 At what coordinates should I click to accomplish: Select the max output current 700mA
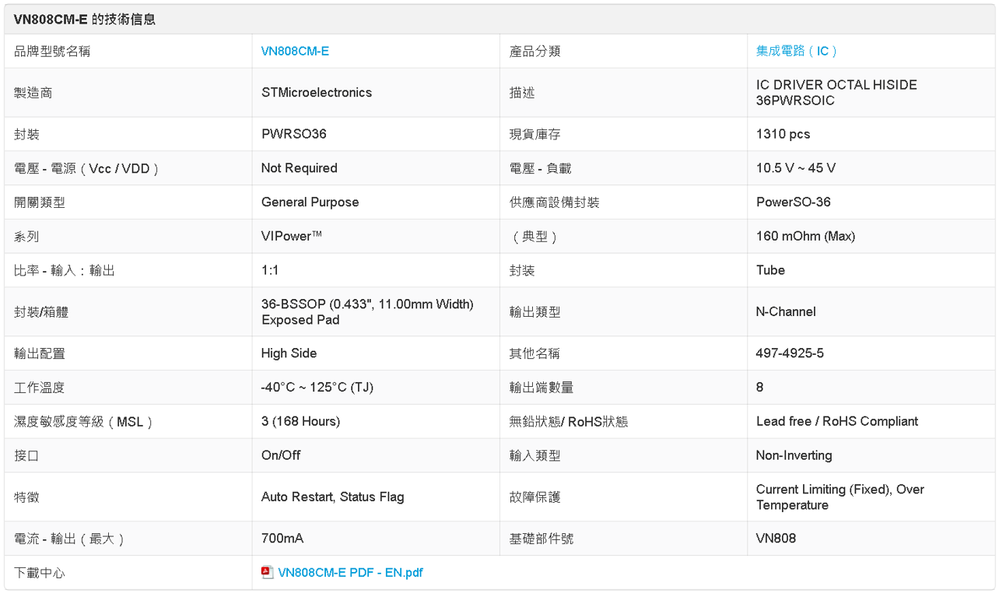(x=282, y=539)
